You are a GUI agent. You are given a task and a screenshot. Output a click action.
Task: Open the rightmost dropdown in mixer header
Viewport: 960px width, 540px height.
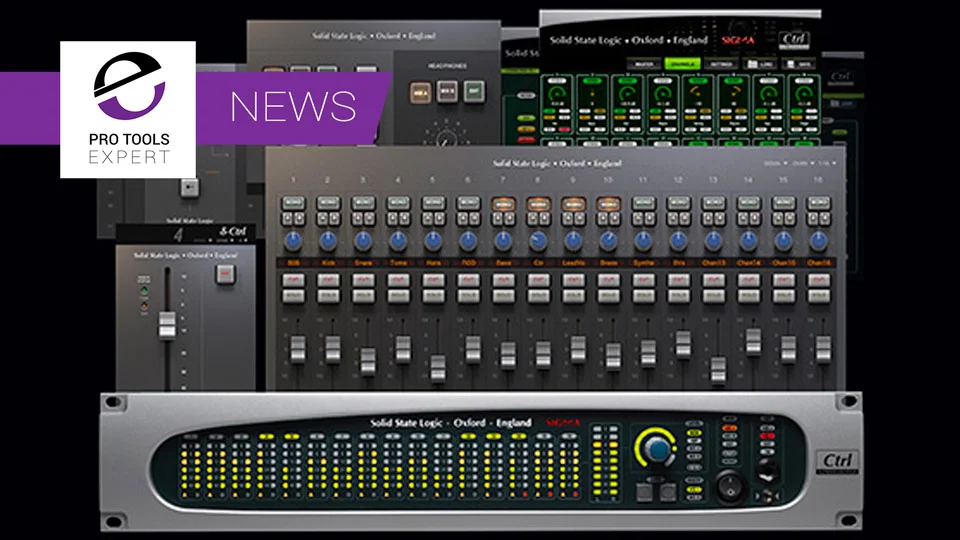(827, 163)
